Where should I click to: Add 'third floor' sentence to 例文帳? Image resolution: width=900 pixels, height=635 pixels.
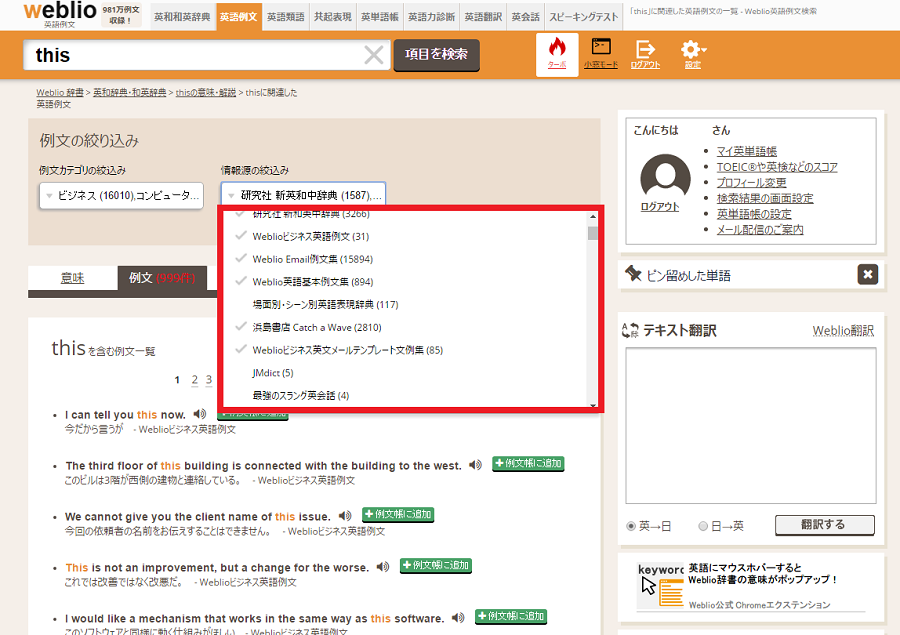[x=528, y=463]
